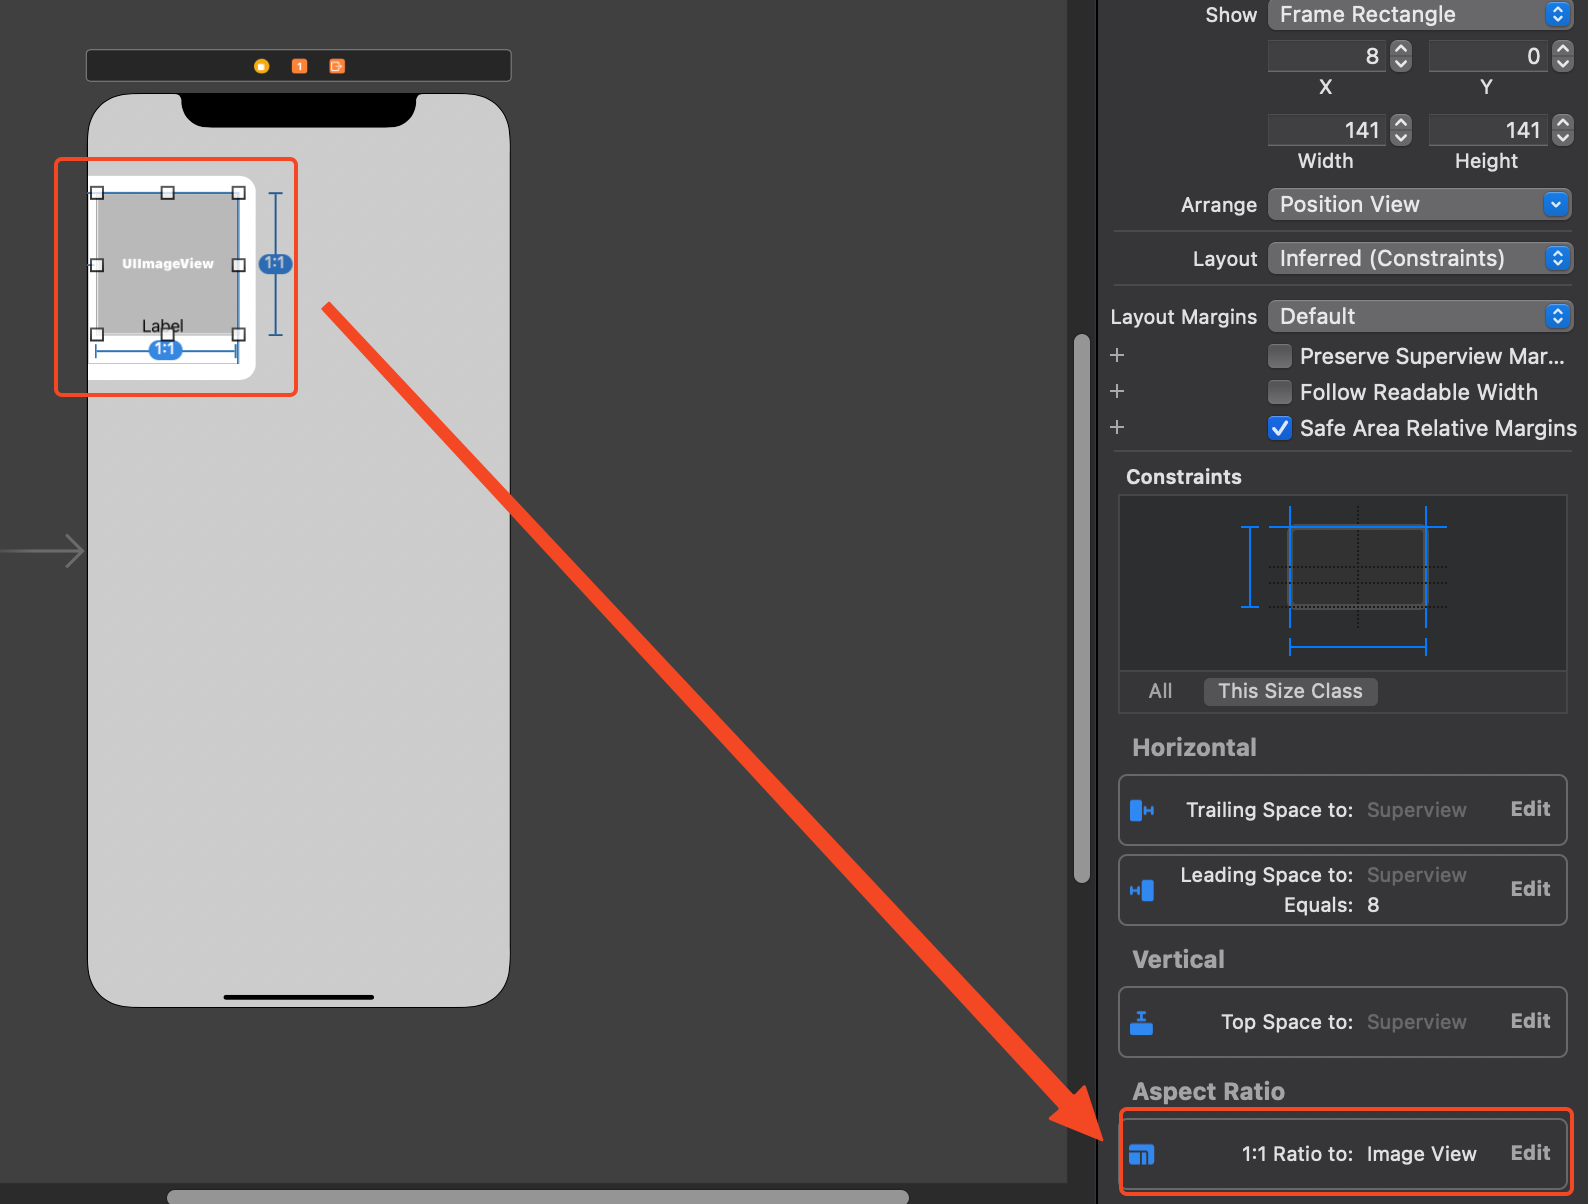This screenshot has width=1588, height=1204.
Task: Select the Aspect Ratio constraint icon
Action: pos(1141,1154)
